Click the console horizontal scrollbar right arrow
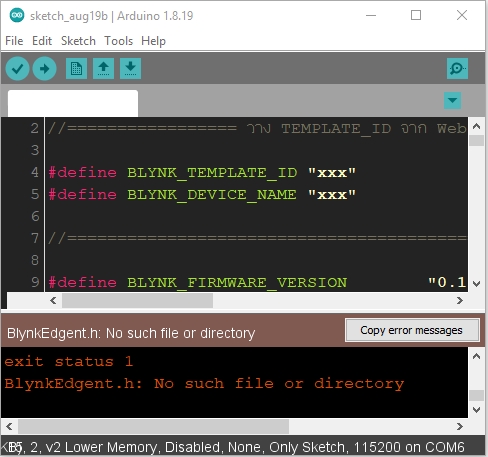 click(460, 426)
